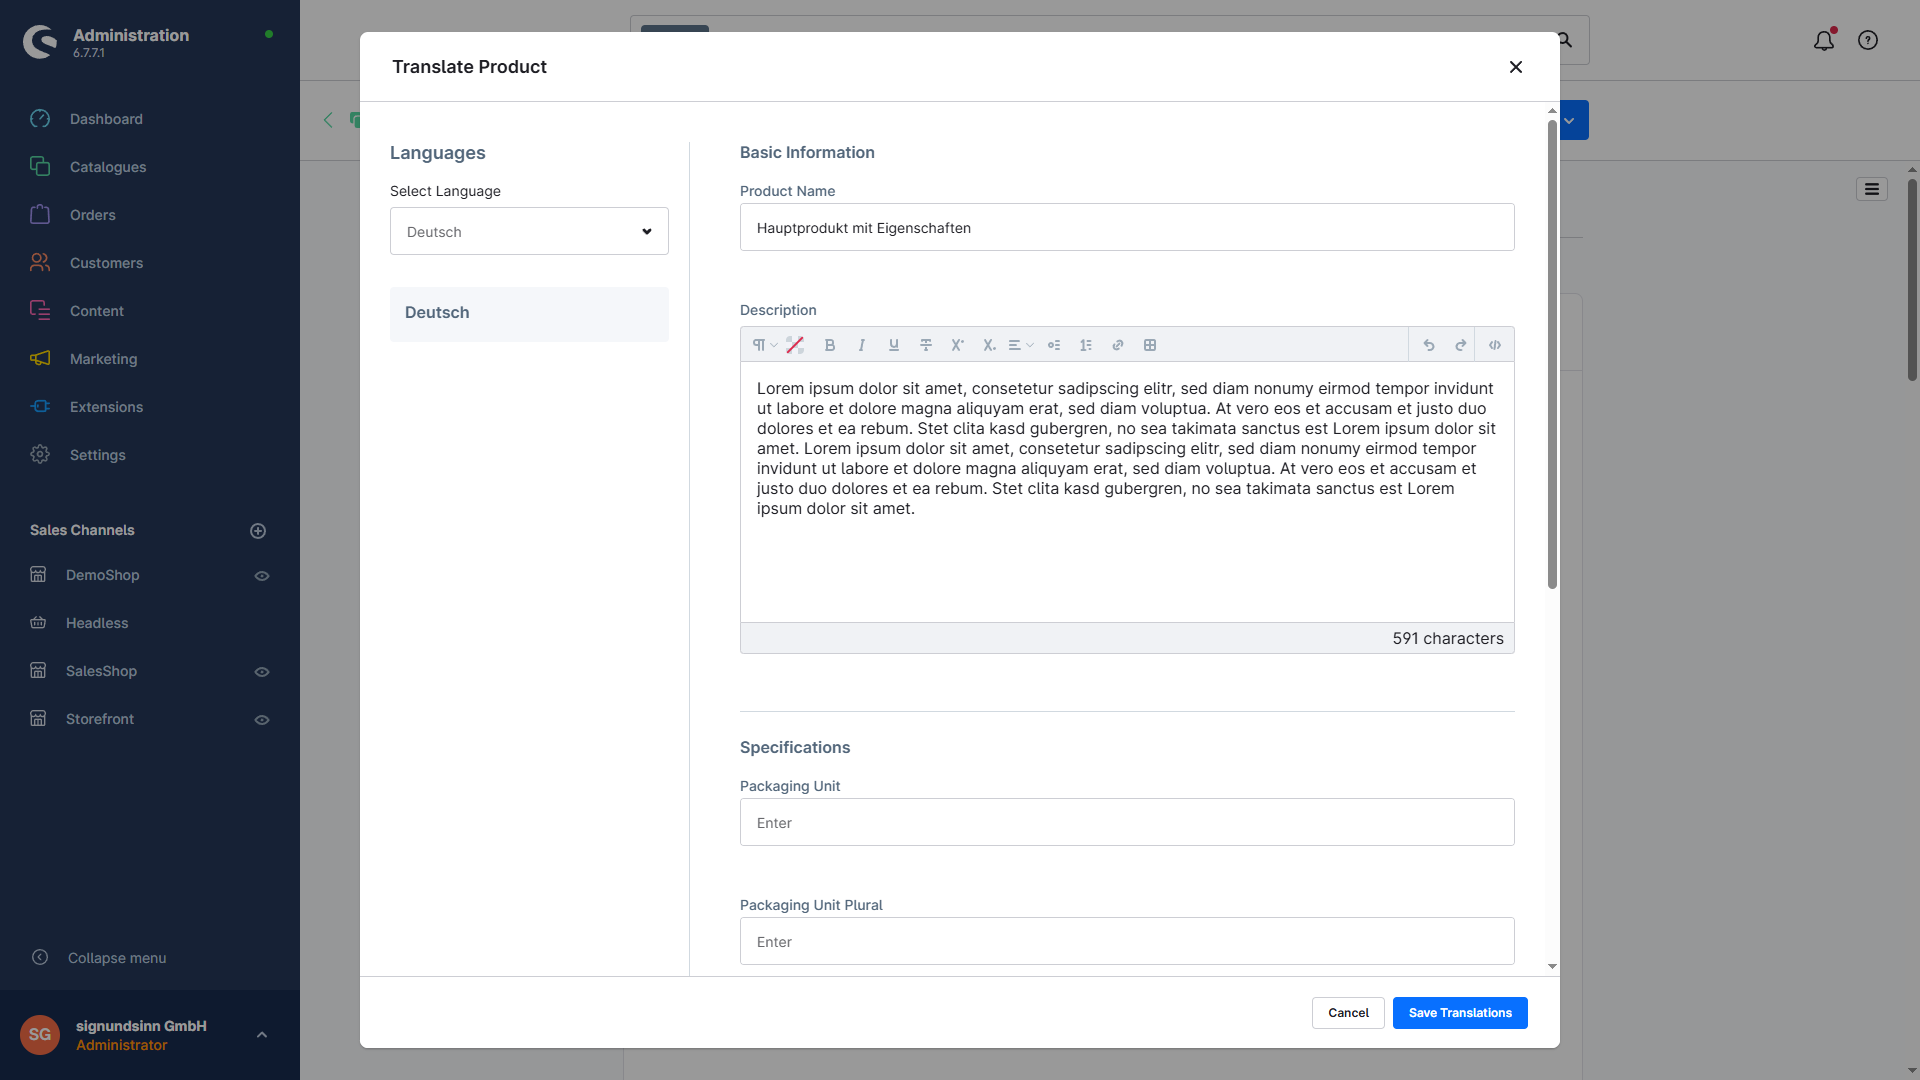Expand the paragraph format dropdown
Image resolution: width=1920 pixels, height=1080 pixels.
click(x=764, y=345)
